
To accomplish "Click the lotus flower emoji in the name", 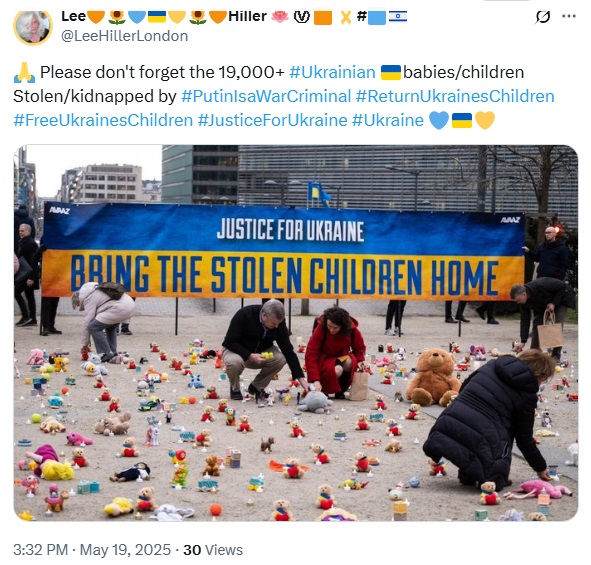I will 280,17.
